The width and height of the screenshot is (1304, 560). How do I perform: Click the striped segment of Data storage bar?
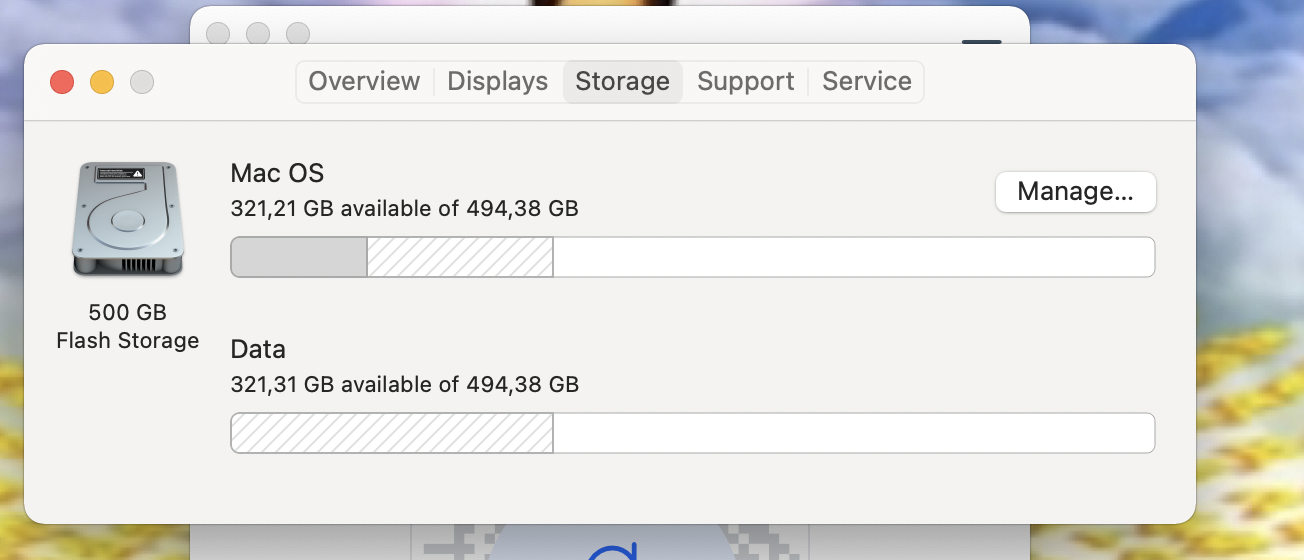click(x=392, y=433)
